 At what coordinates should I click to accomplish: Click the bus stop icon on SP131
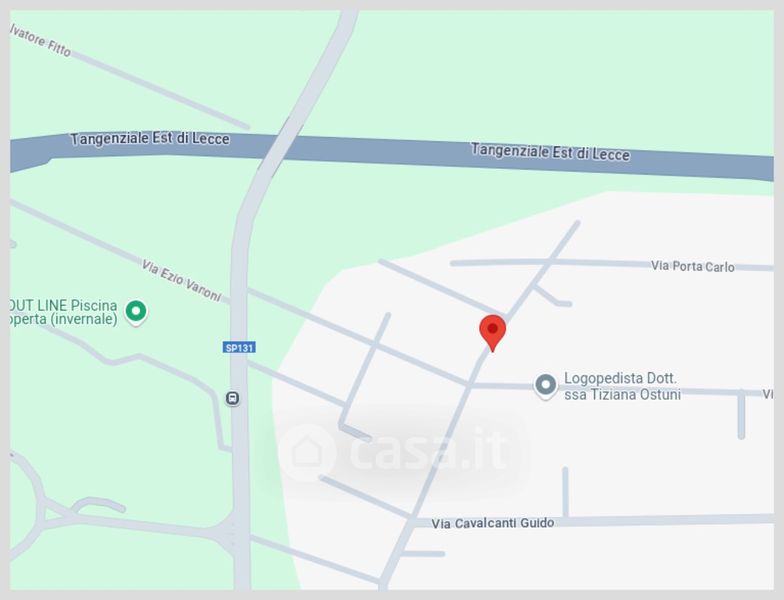(x=232, y=398)
